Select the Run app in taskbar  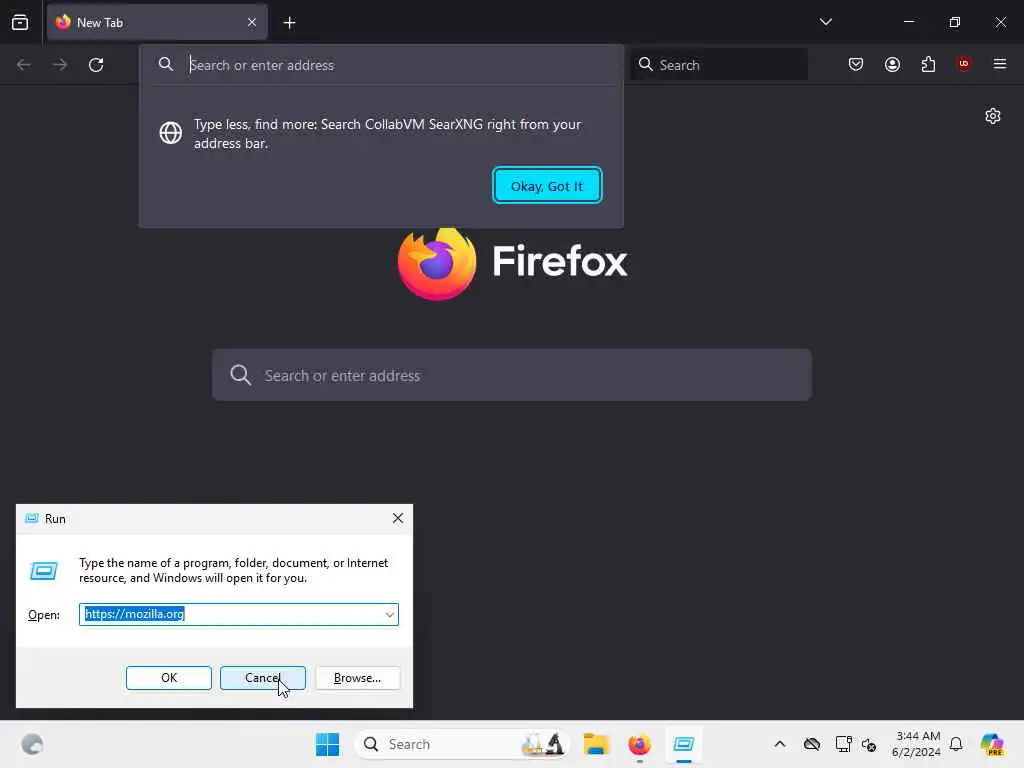(x=684, y=744)
